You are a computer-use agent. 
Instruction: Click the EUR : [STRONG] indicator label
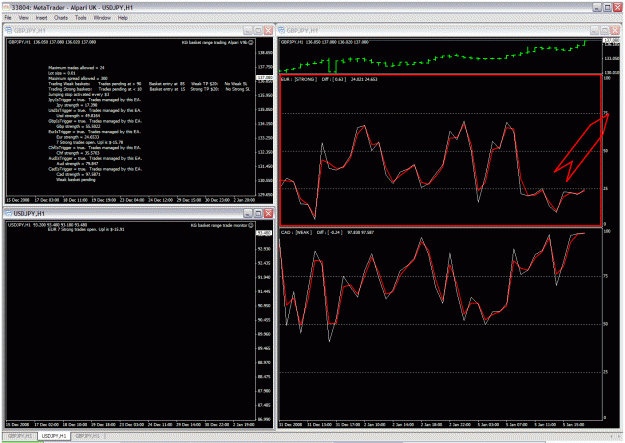[x=299, y=79]
